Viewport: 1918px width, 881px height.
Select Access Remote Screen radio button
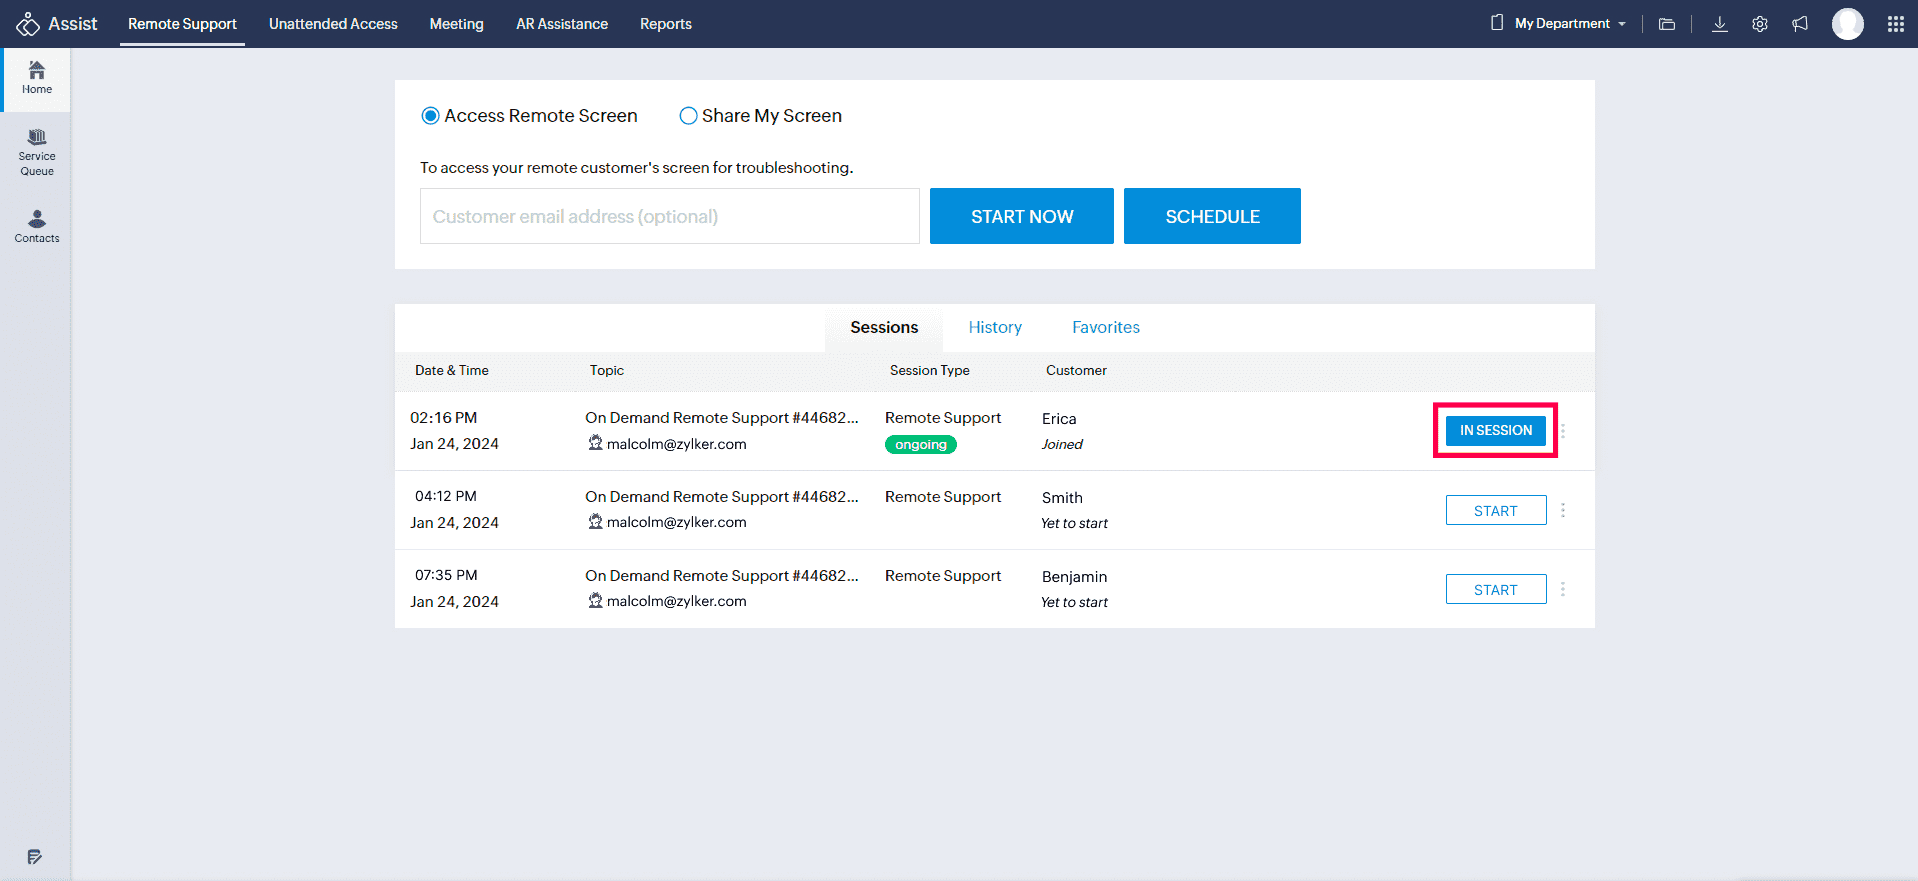pyautogui.click(x=431, y=116)
